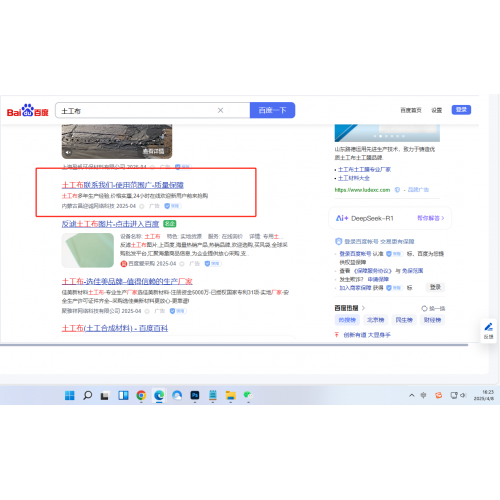Open top hot item 创新有道 大显身手
500x500 pixels.
pyautogui.click(x=367, y=335)
